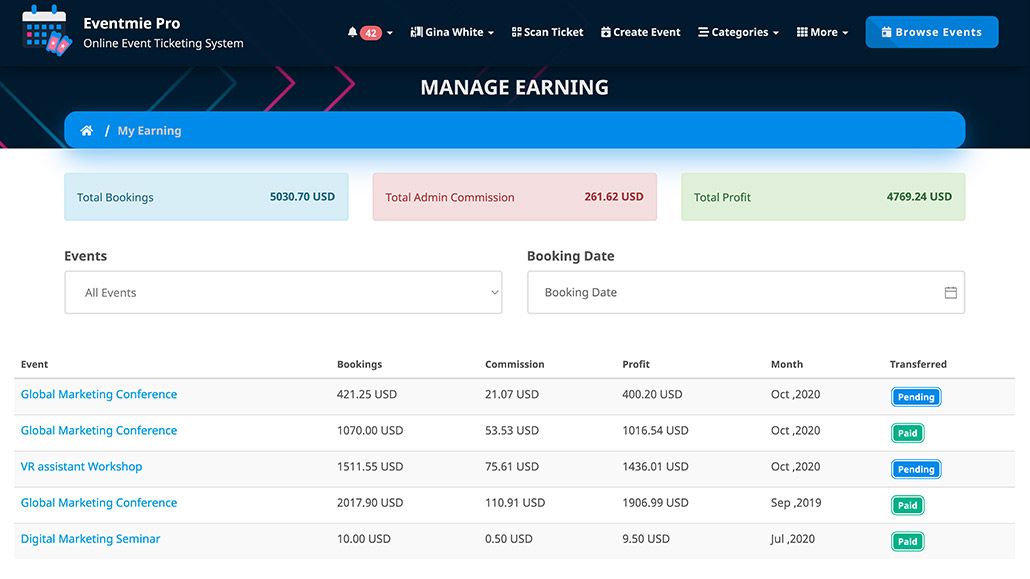The height and width of the screenshot is (579, 1030).
Task: Click the Categories list icon
Action: click(x=705, y=31)
